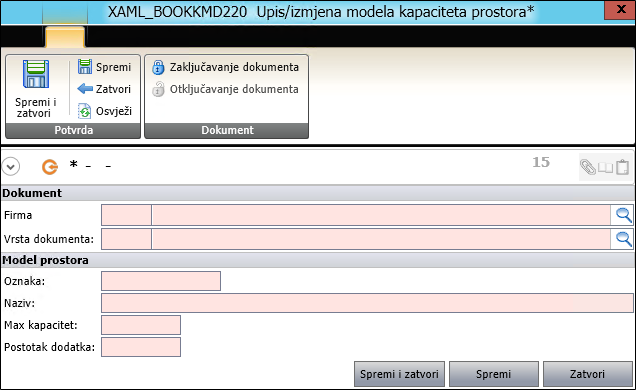Select the highlighted yellow ribbon tab
Viewport: 636px width, 390px height.
[x=65, y=37]
